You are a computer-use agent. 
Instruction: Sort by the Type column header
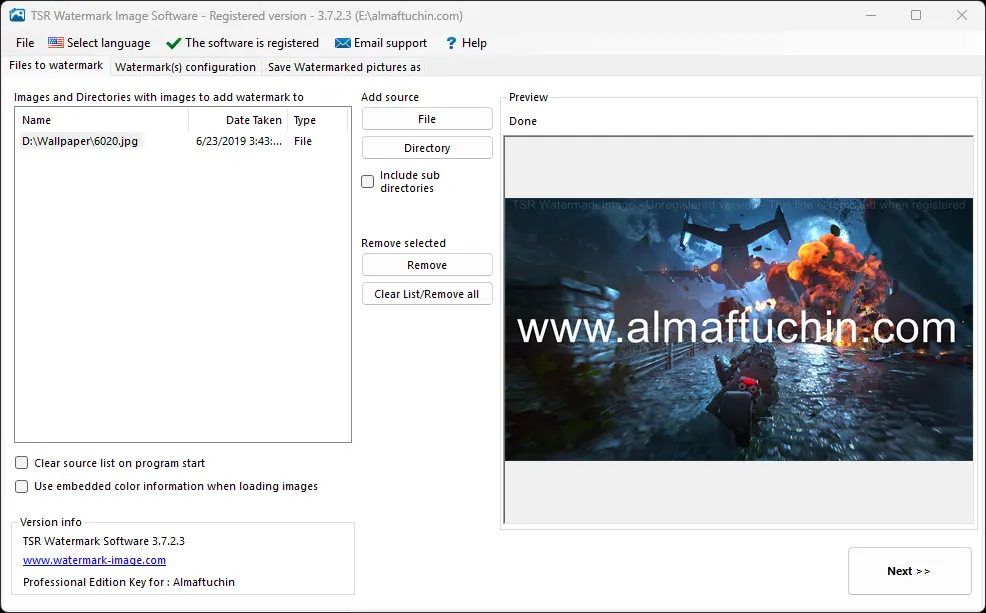pyautogui.click(x=318, y=120)
